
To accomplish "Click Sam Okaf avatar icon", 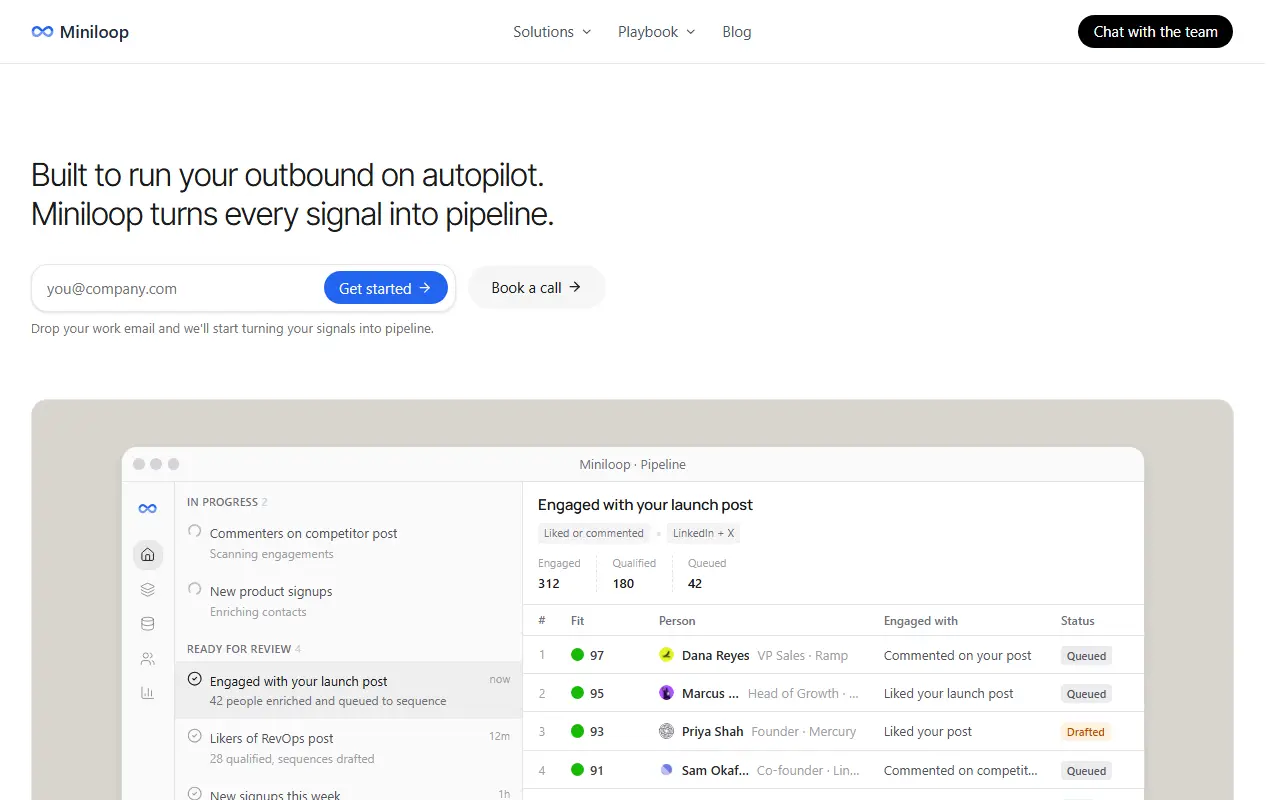I will pos(666,770).
